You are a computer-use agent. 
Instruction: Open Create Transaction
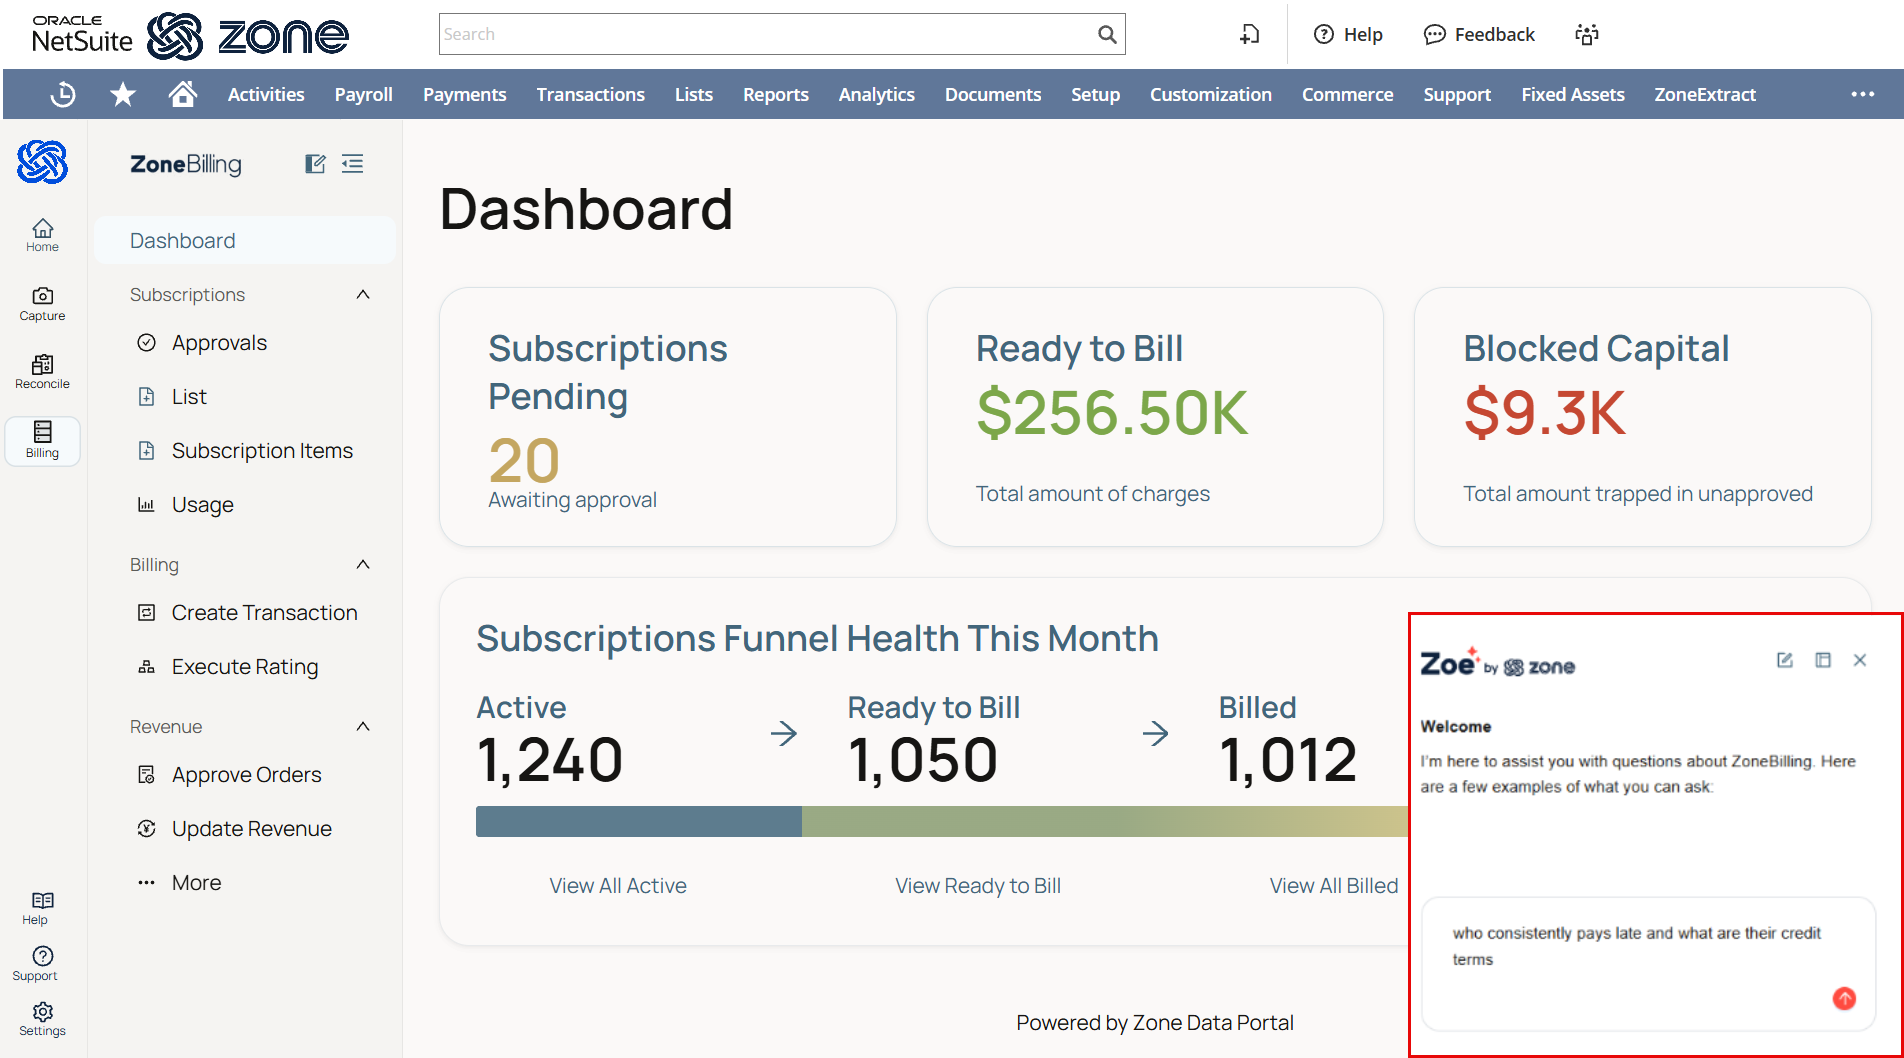tap(264, 613)
